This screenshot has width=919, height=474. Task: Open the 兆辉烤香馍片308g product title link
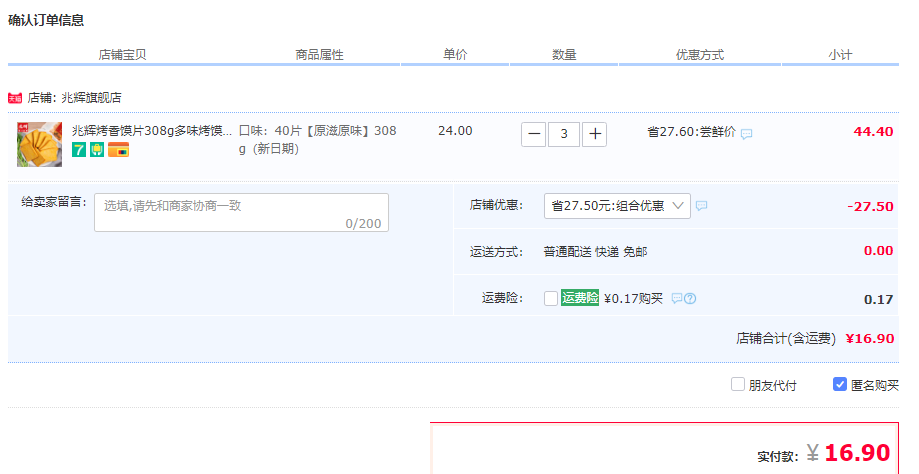(152, 131)
